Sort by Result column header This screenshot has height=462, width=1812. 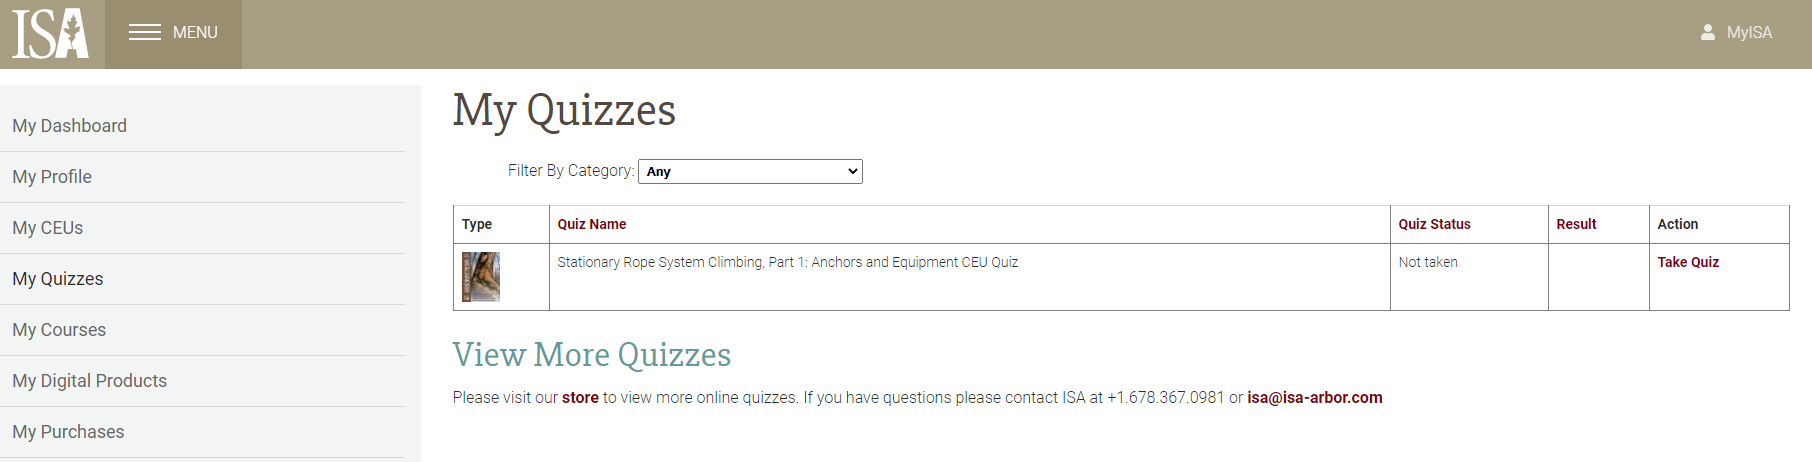click(x=1576, y=225)
